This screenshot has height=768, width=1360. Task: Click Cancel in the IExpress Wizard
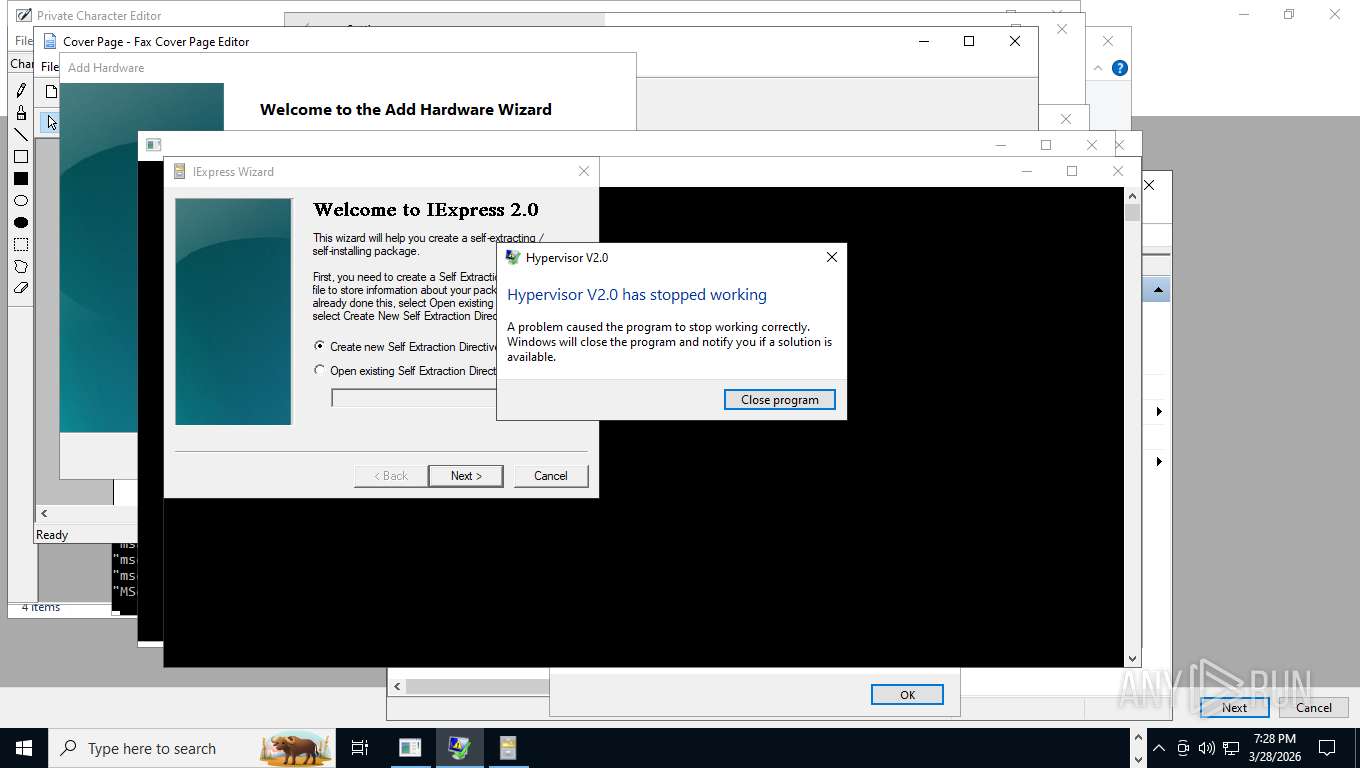point(551,476)
